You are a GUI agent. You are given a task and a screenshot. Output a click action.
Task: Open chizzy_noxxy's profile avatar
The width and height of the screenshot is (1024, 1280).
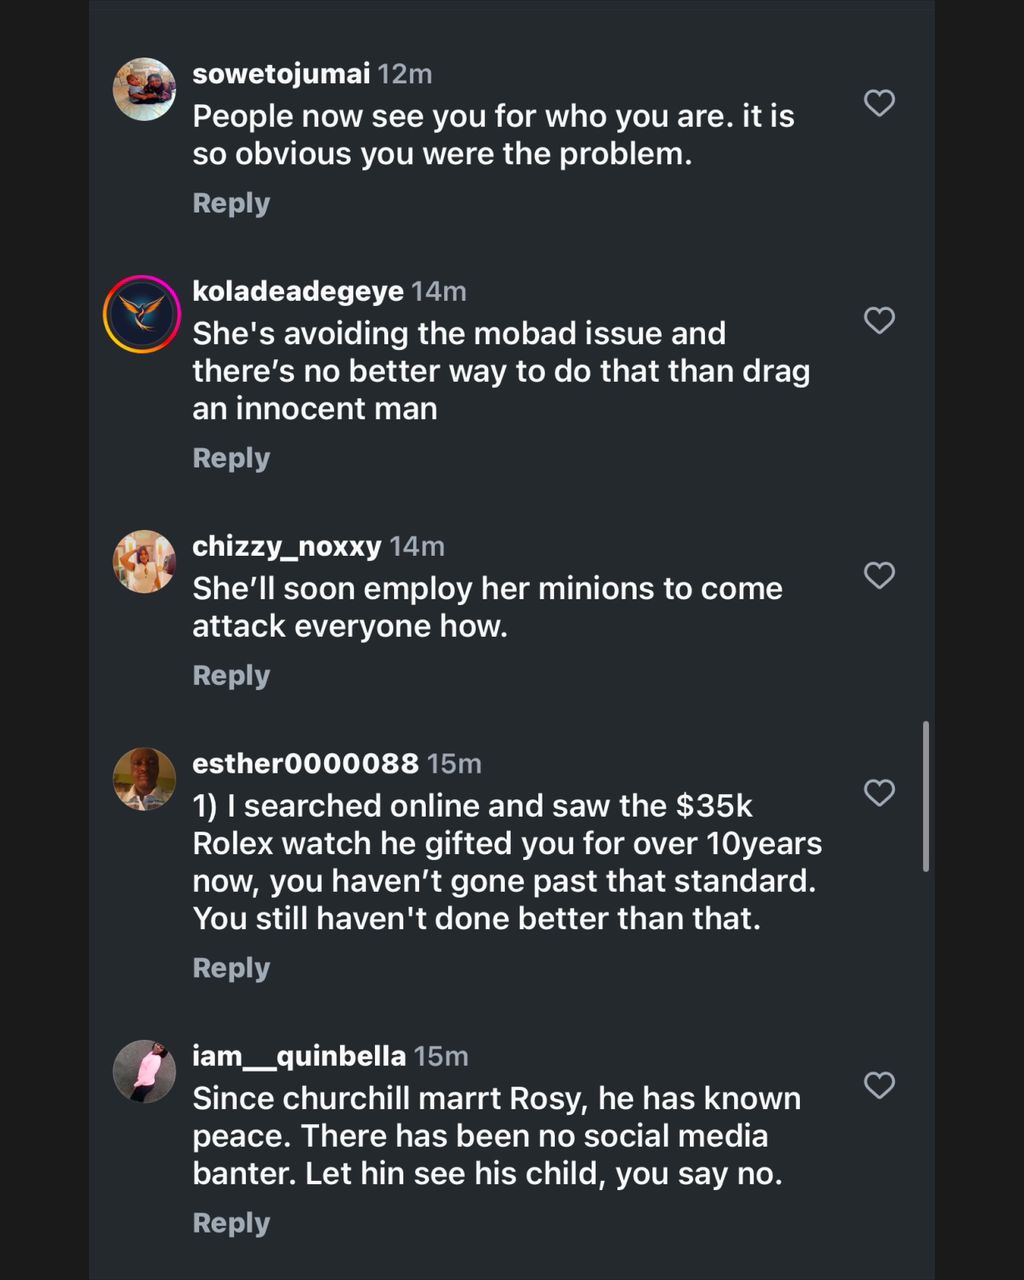point(144,562)
